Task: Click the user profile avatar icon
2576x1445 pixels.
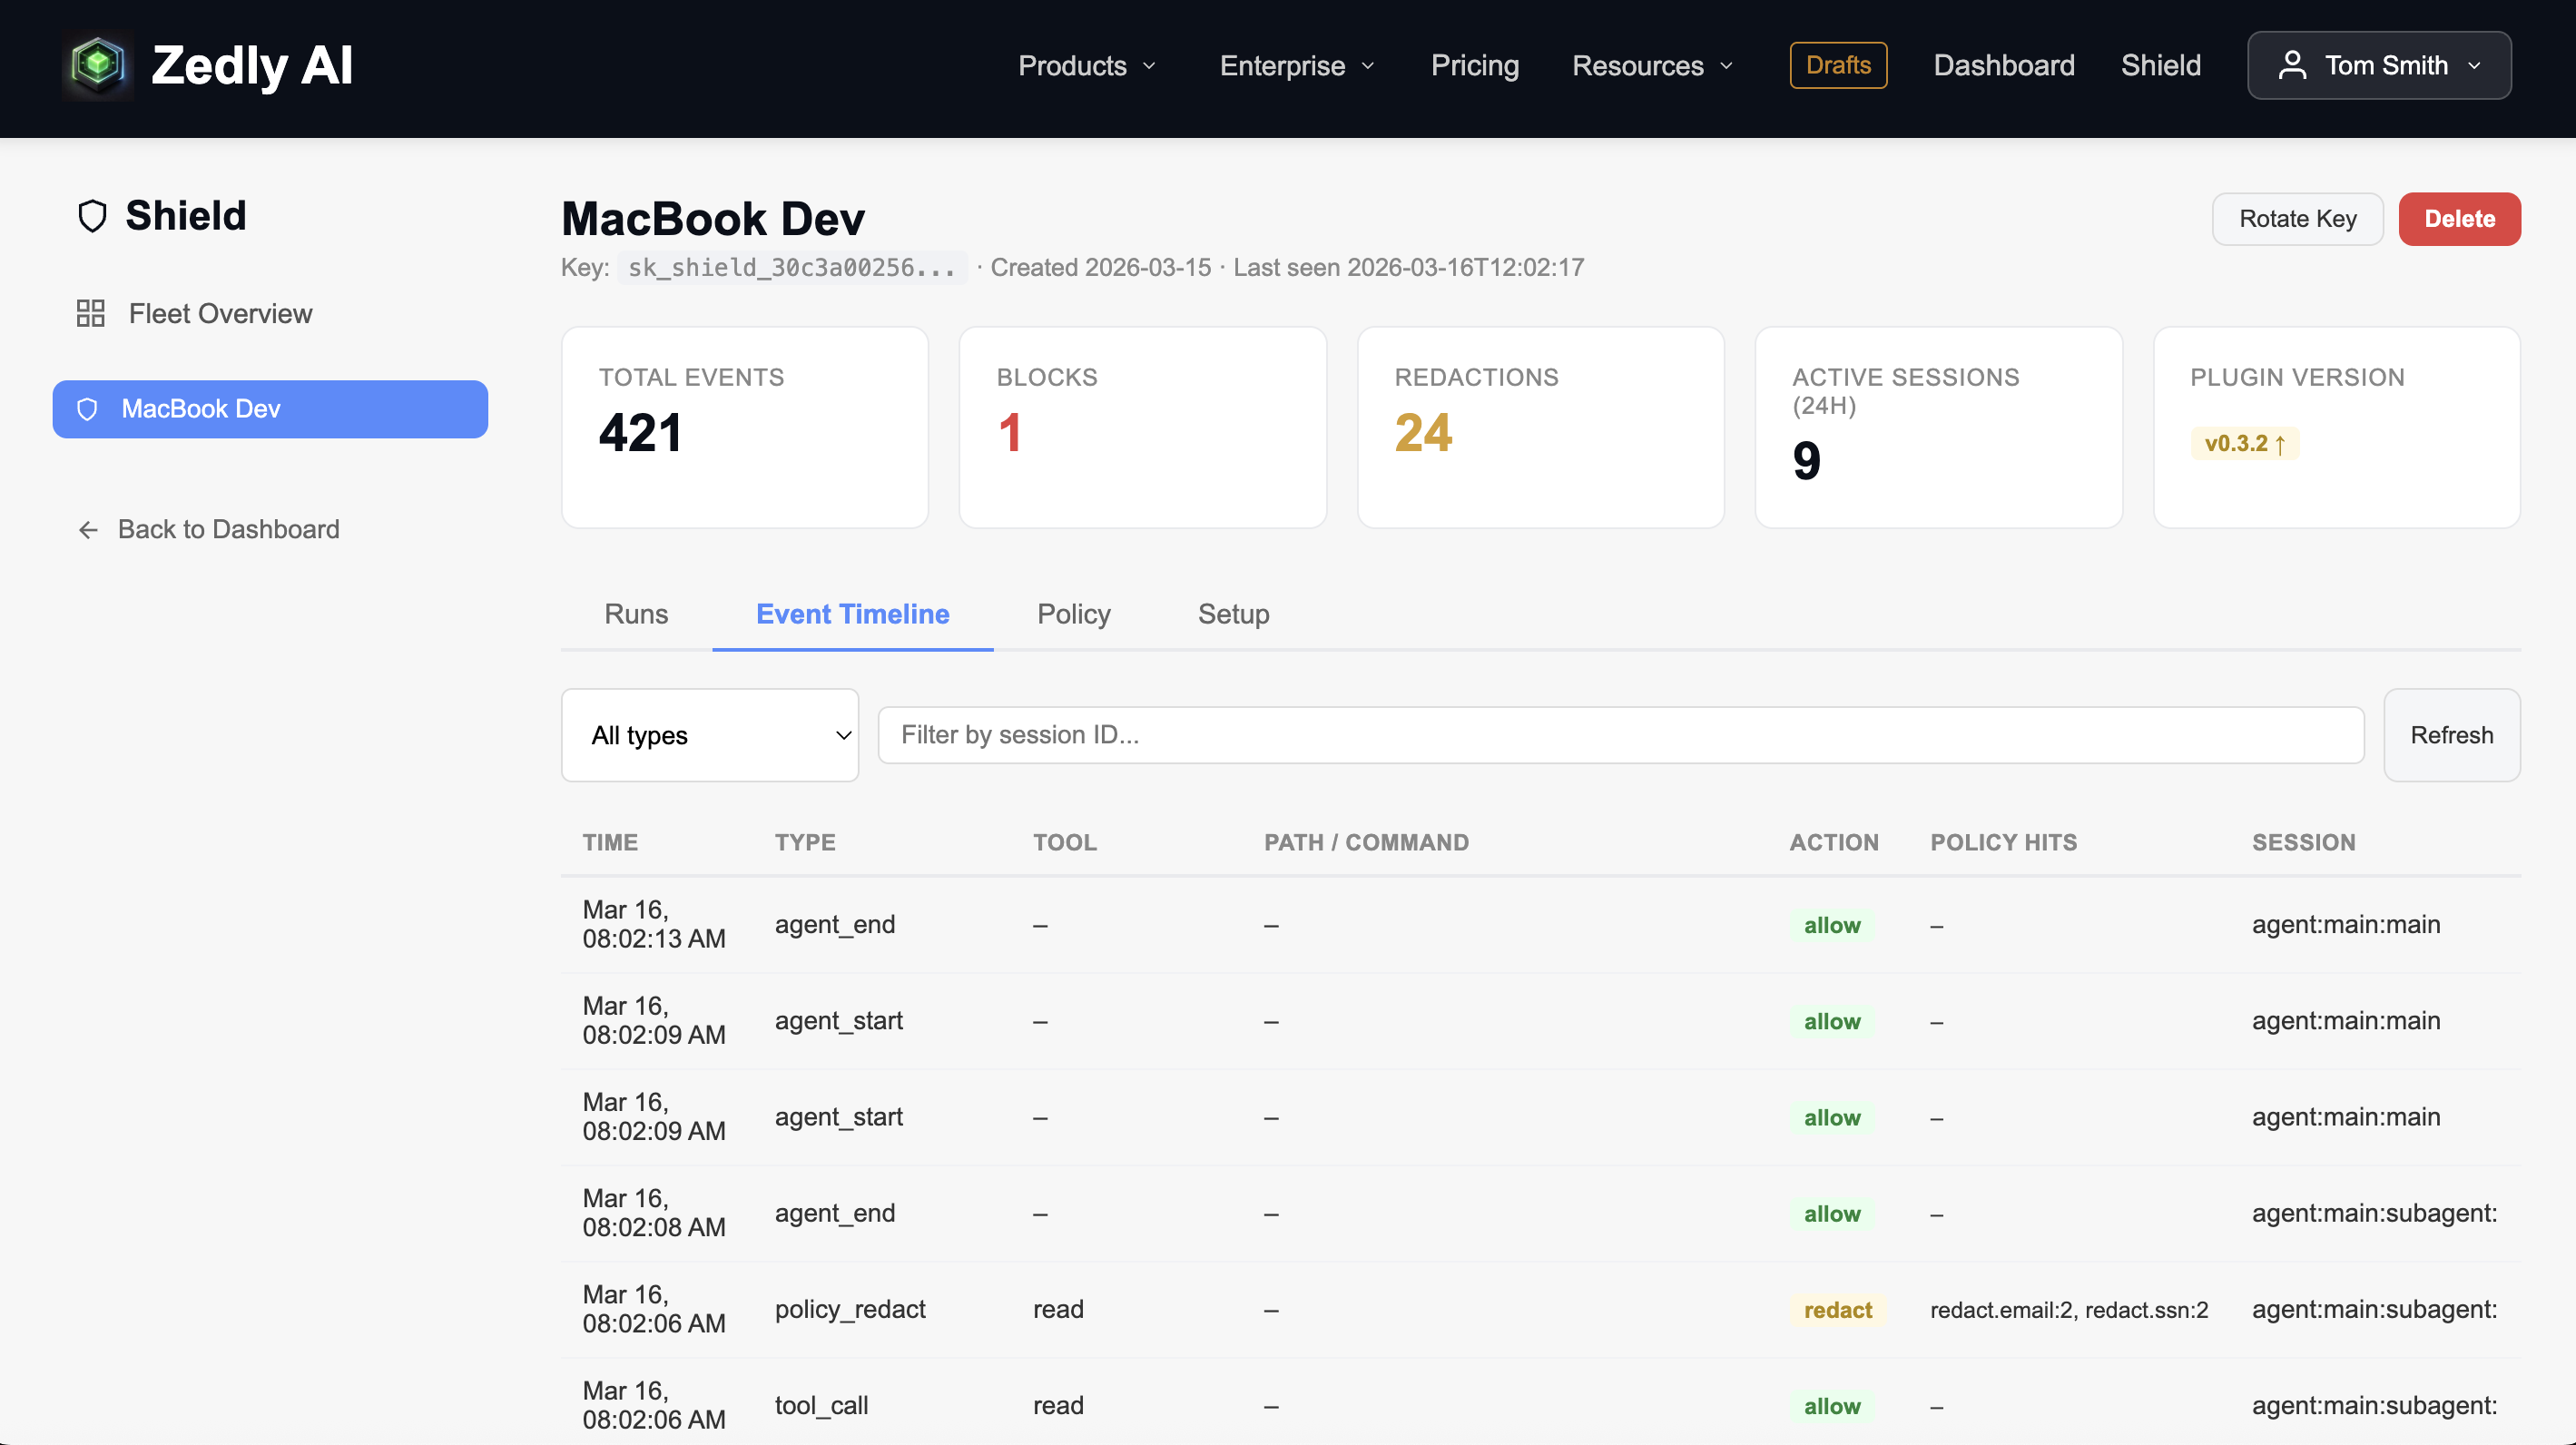Action: click(2292, 65)
